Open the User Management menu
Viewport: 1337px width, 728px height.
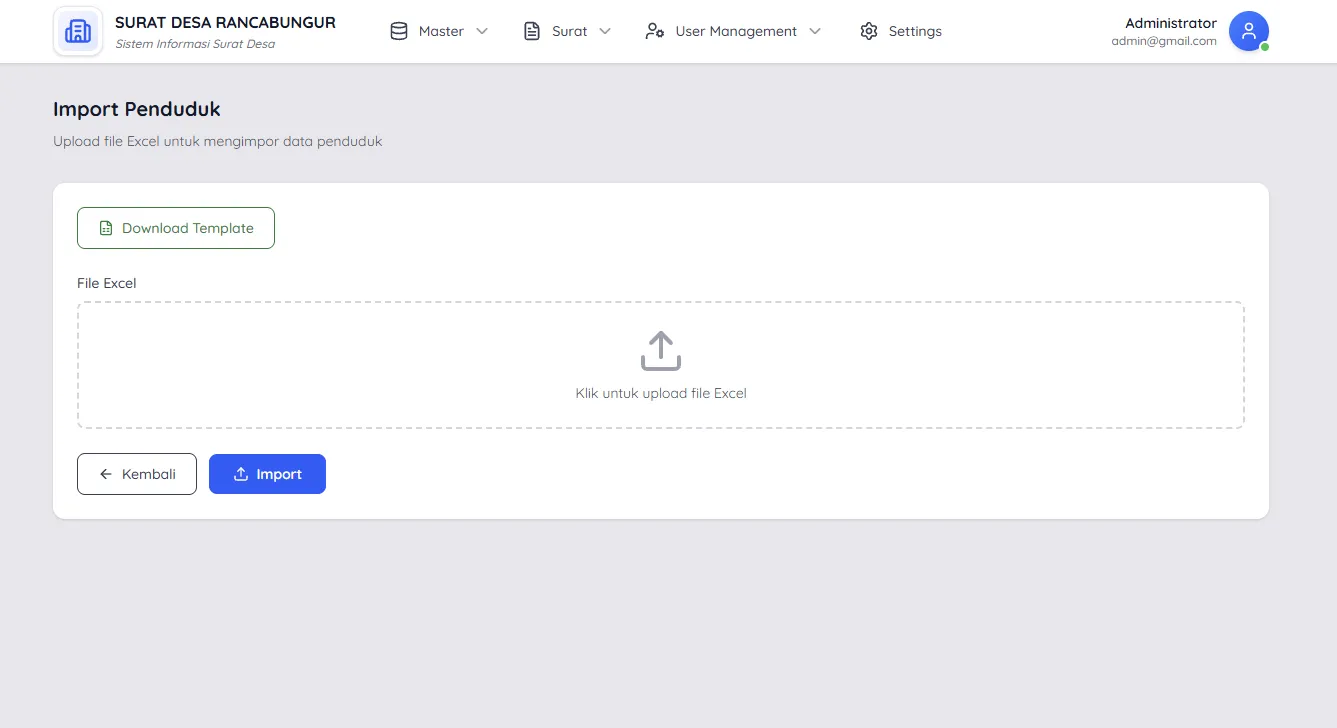[734, 31]
